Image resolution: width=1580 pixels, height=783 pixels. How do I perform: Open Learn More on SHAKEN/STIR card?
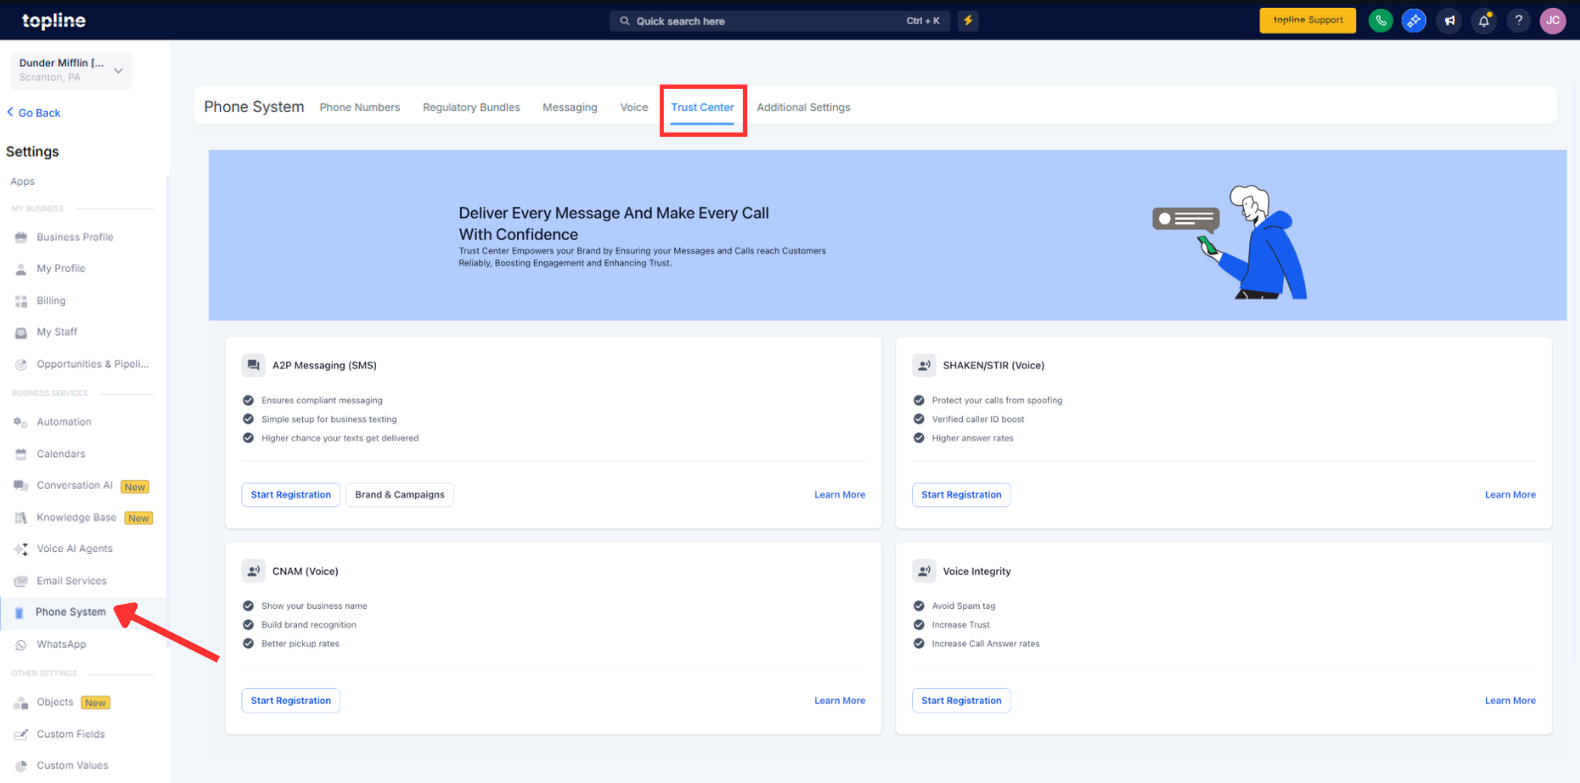pyautogui.click(x=1510, y=495)
